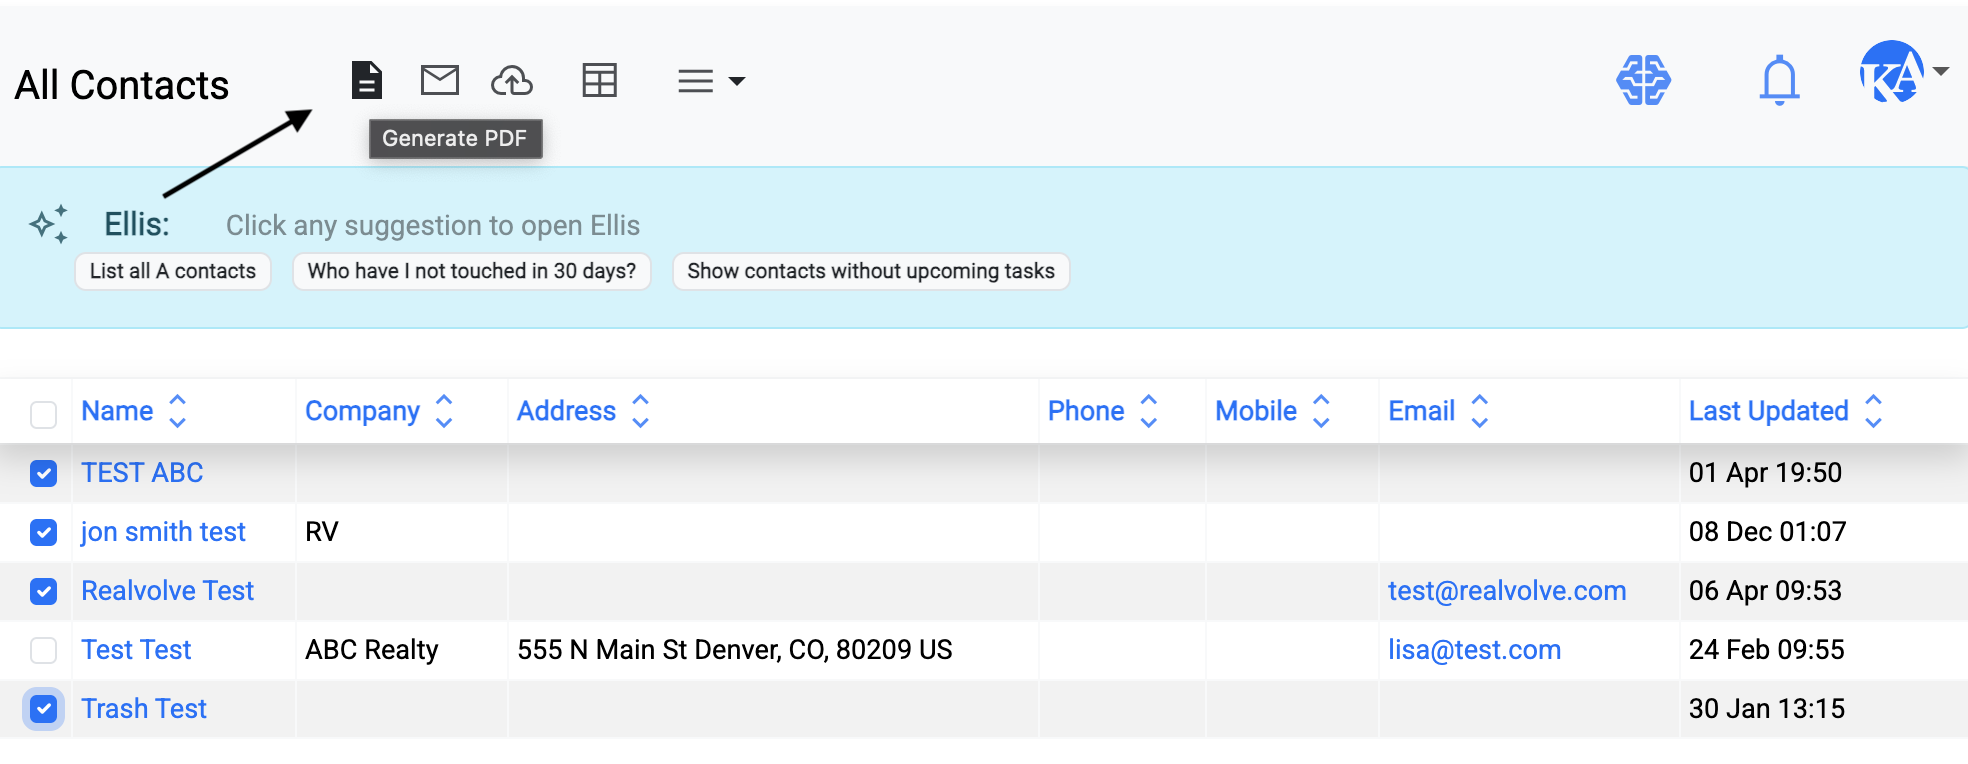Image resolution: width=1968 pixels, height=764 pixels.
Task: Click the 'List all A contacts' suggestion
Action: (x=173, y=271)
